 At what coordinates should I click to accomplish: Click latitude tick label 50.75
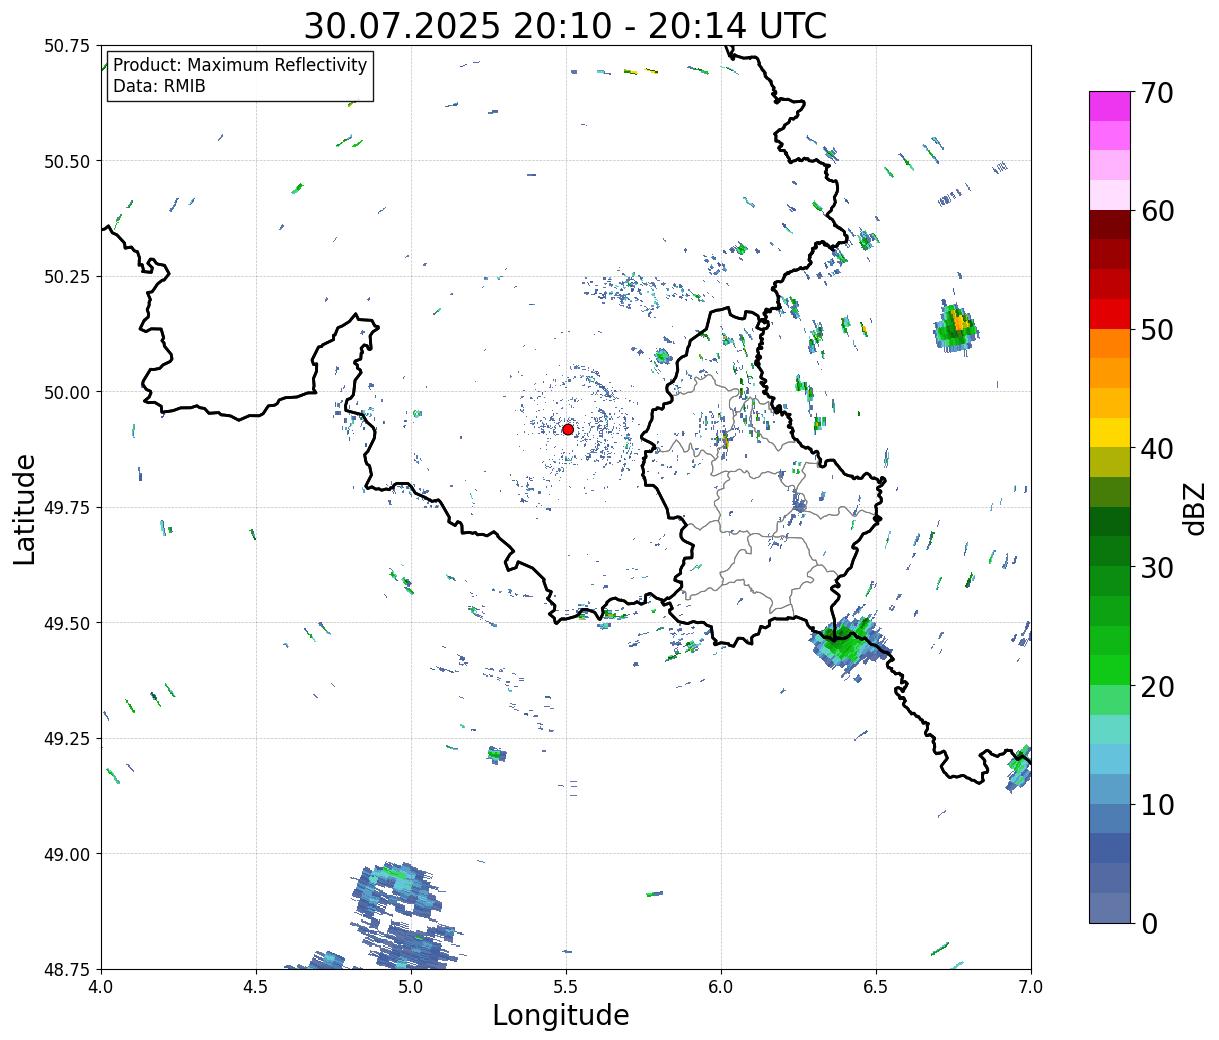coord(67,45)
